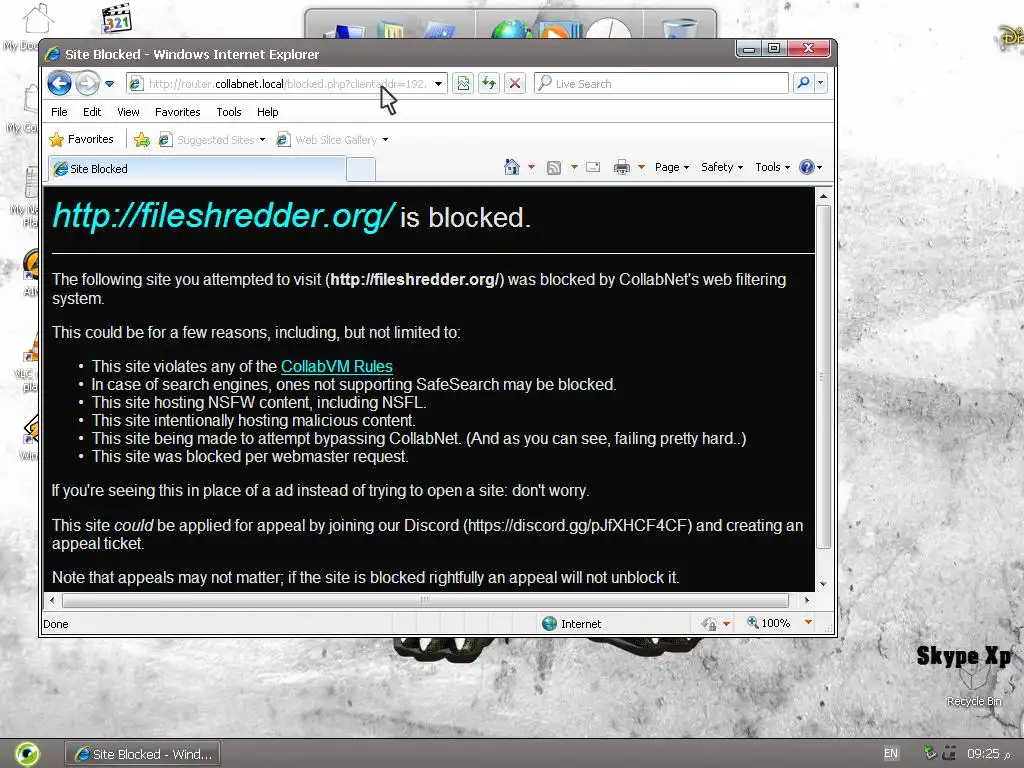Follow the CollabVM Rules link

click(336, 366)
